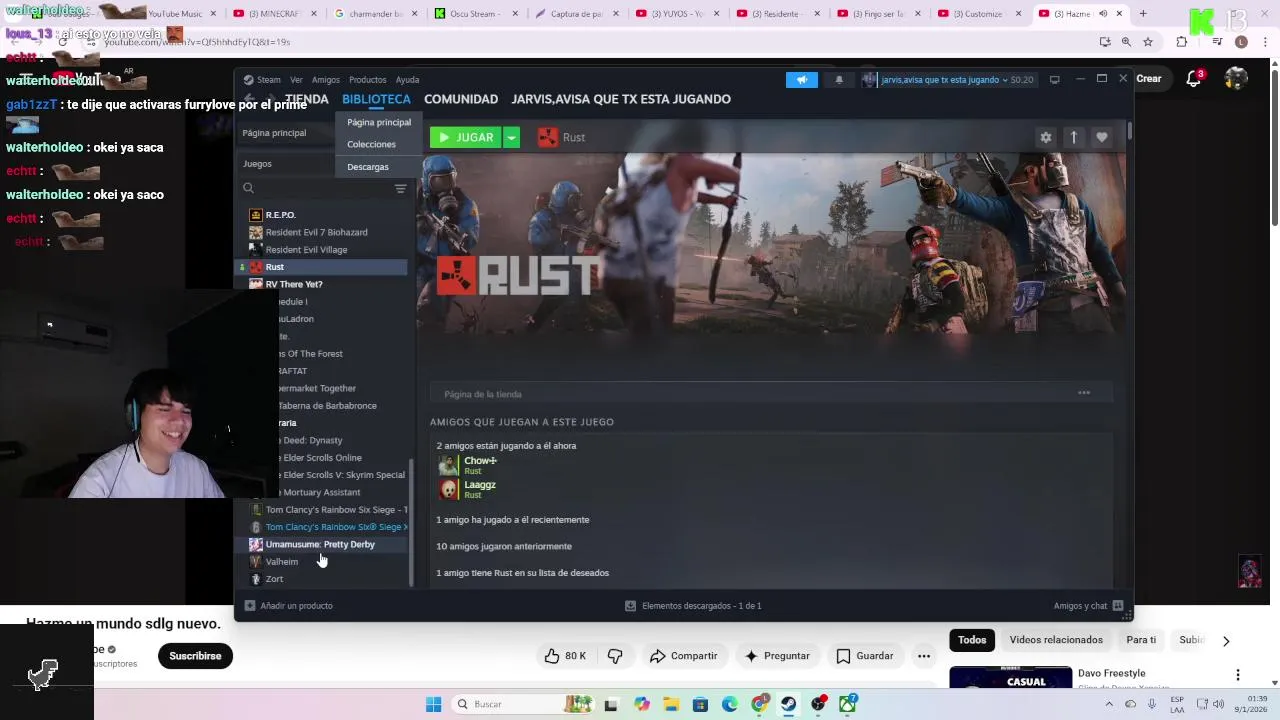The height and width of the screenshot is (720, 1280).
Task: Dislike the YouTube video thumbs-down icon
Action: click(615, 656)
